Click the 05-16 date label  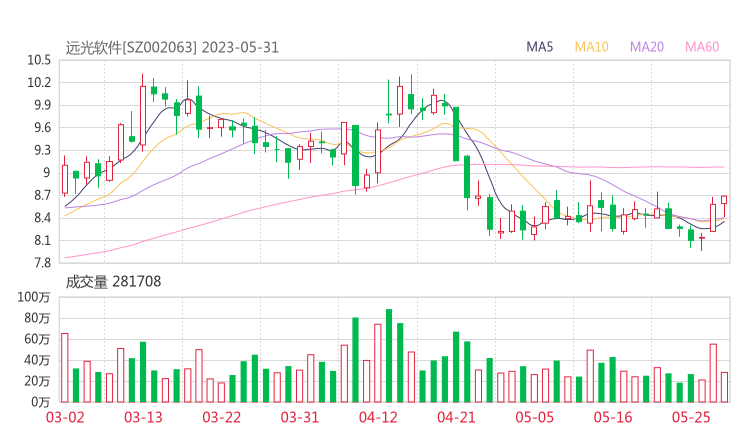pyautogui.click(x=613, y=417)
